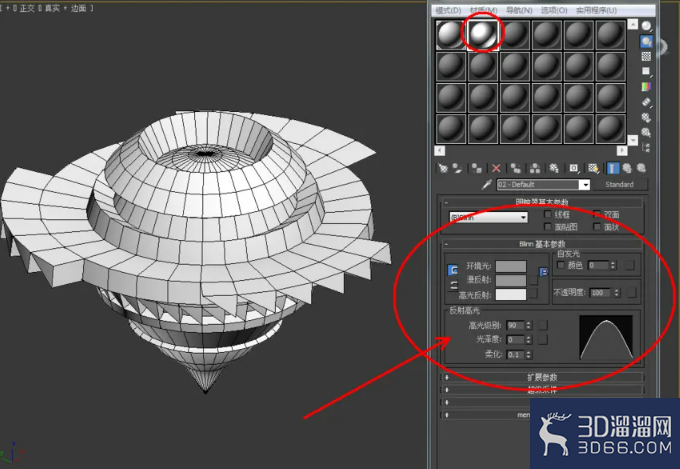Open the 实用程序(U) menu

pyautogui.click(x=597, y=10)
